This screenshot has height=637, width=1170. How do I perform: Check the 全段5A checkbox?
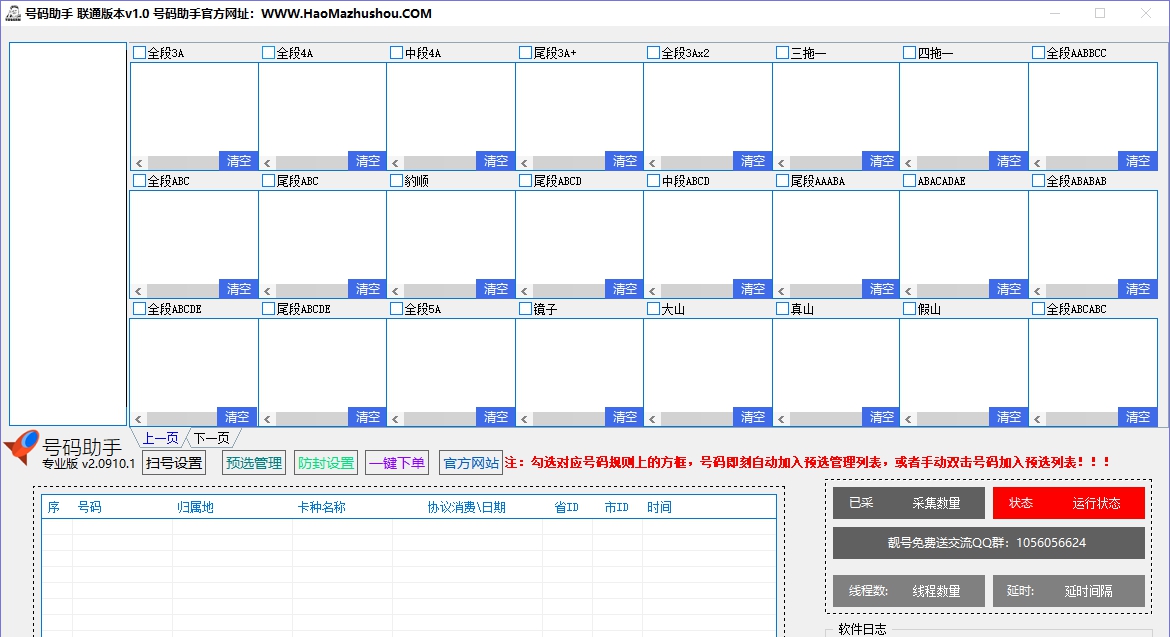coord(397,309)
